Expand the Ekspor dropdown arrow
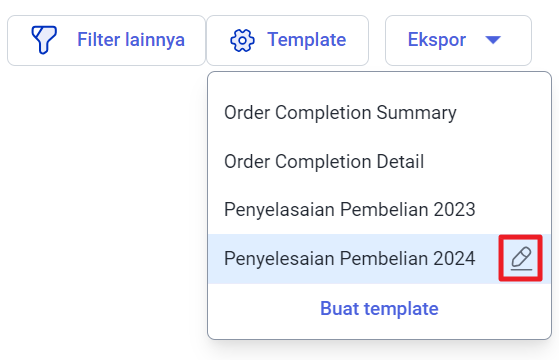Viewport: 559px width, 360px height. click(493, 40)
